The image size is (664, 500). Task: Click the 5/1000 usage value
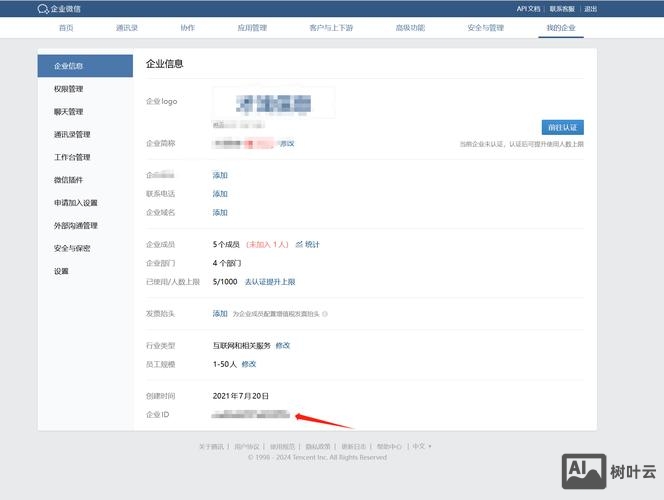click(225, 282)
